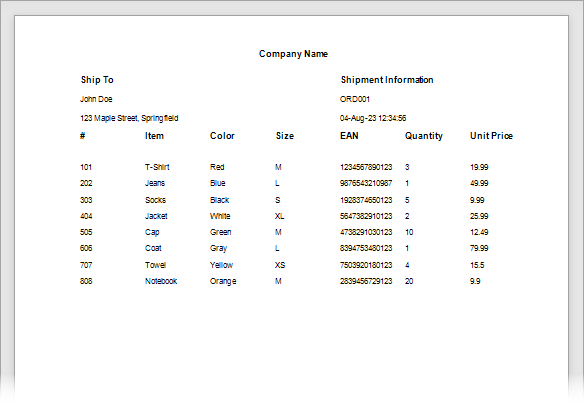This screenshot has width=584, height=404.
Task: Select row number 707
Action: tap(86, 265)
